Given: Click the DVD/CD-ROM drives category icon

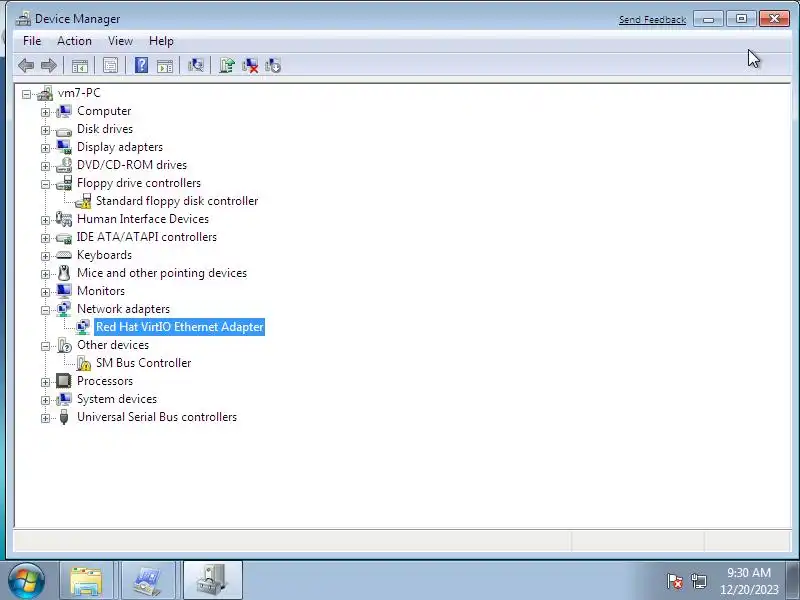Looking at the screenshot, I should pyautogui.click(x=64, y=165).
